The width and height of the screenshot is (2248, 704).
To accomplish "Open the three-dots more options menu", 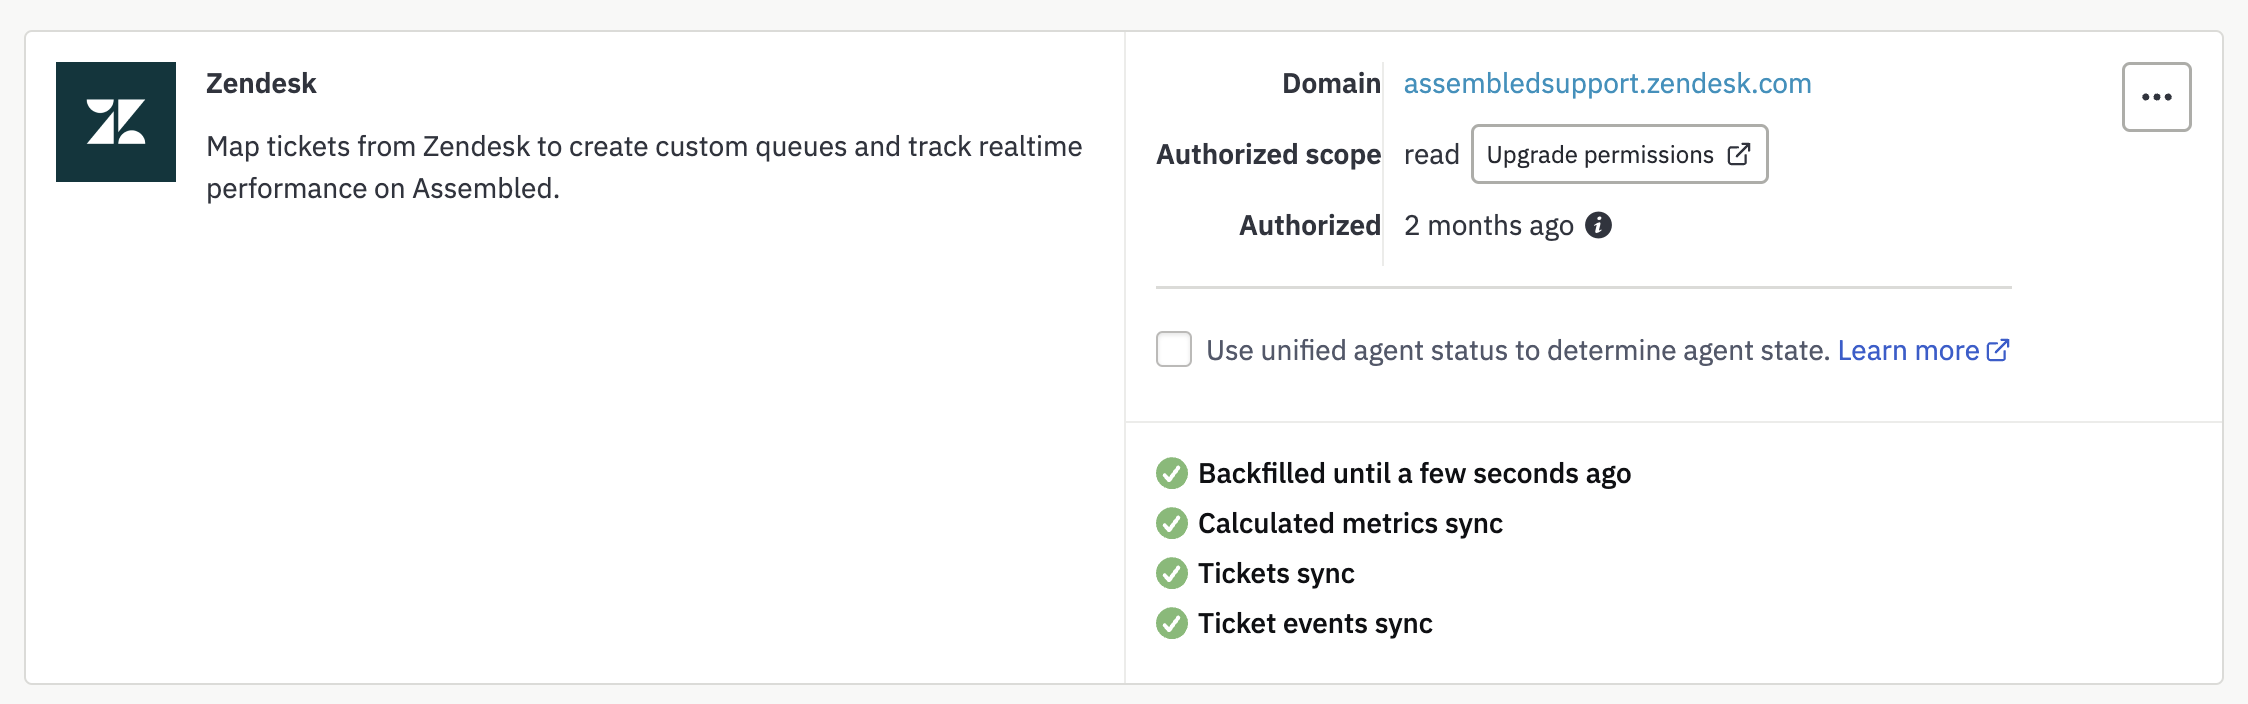I will (x=2157, y=97).
